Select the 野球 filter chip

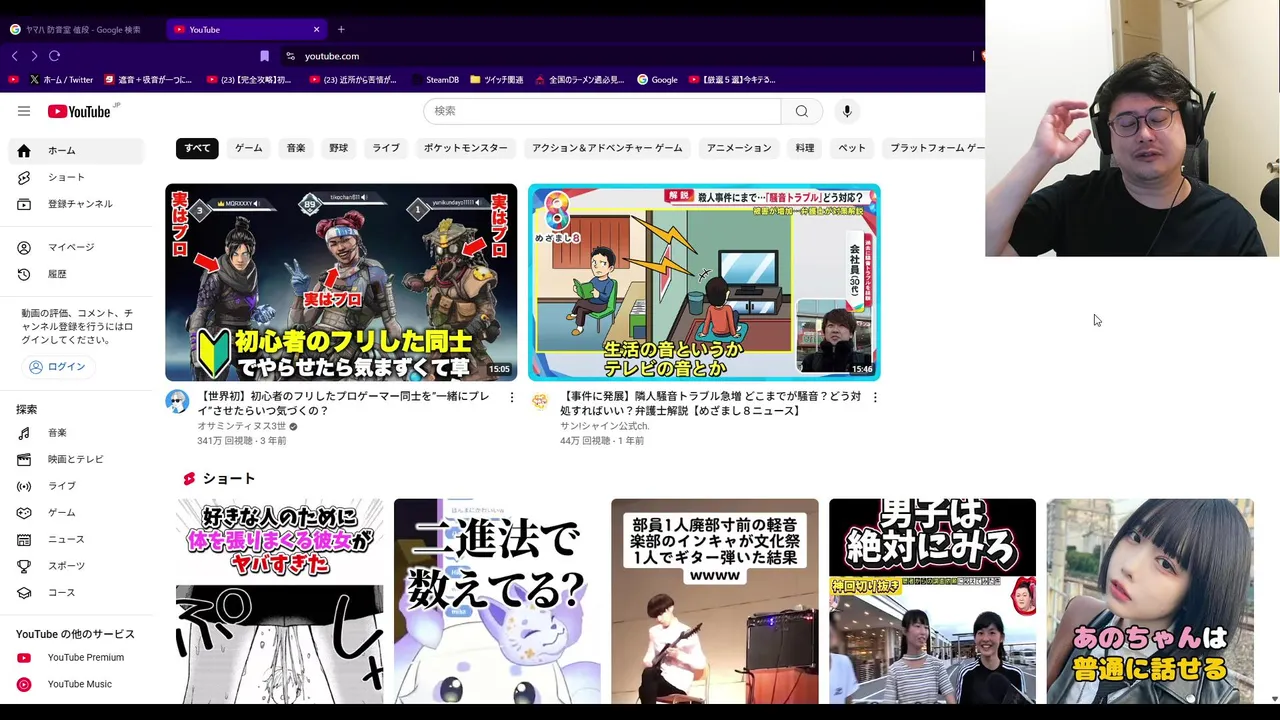click(x=339, y=148)
